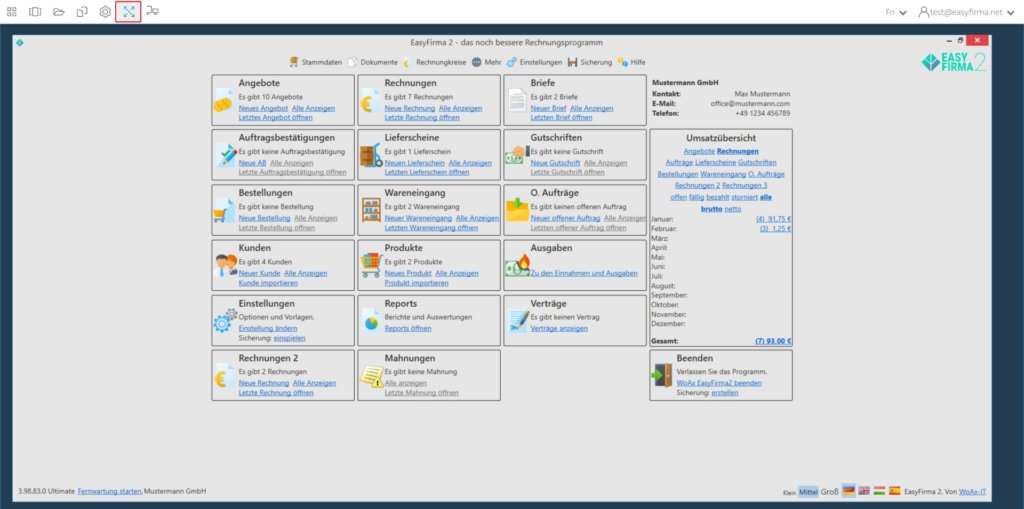Open the Hilfe menu
The image size is (1024, 509).
point(632,62)
